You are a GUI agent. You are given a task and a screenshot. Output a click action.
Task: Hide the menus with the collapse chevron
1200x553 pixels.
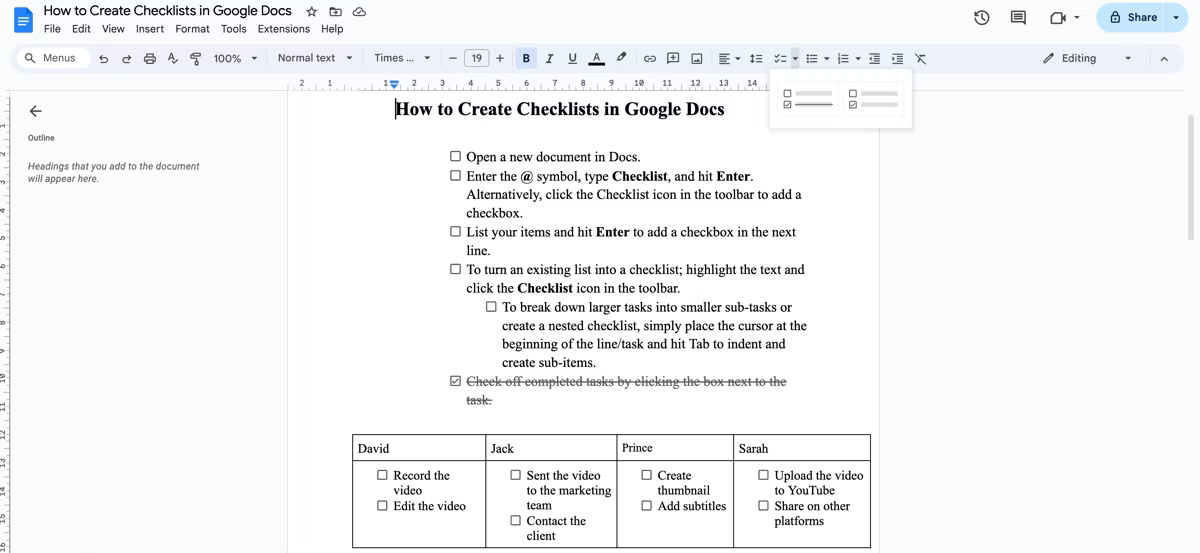(x=1164, y=58)
